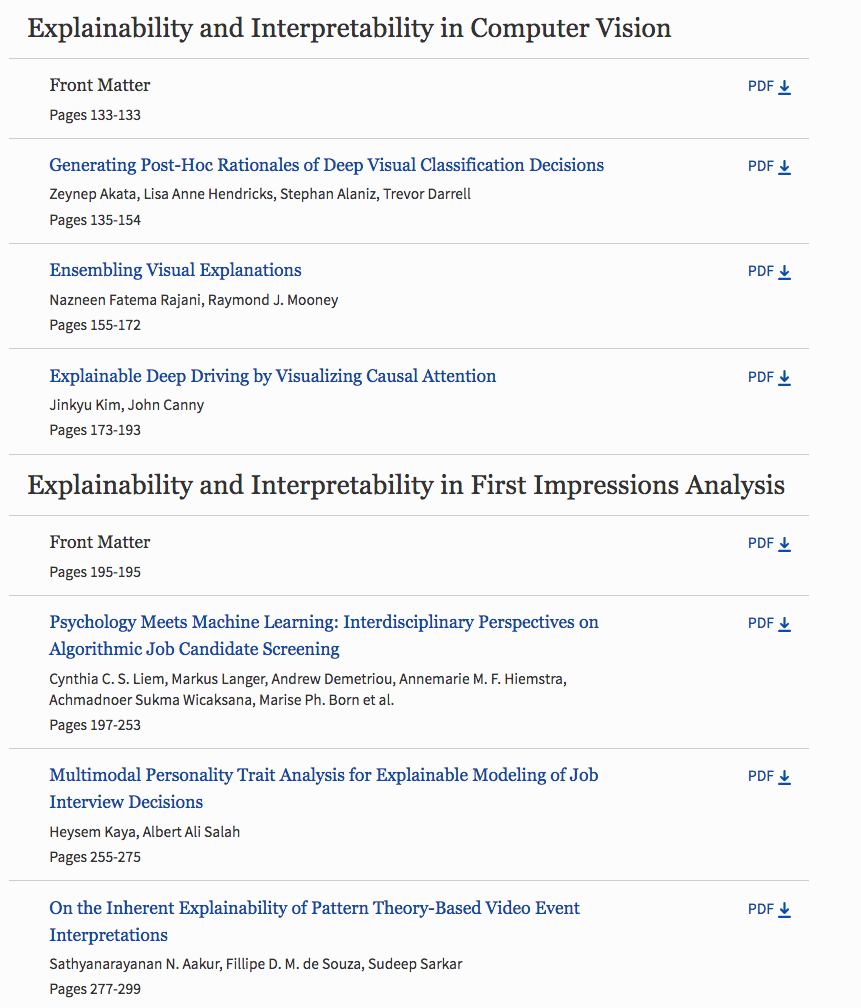Download Ensembling Visual Explanations PDF
The height and width of the screenshot is (1008, 861).
[769, 272]
